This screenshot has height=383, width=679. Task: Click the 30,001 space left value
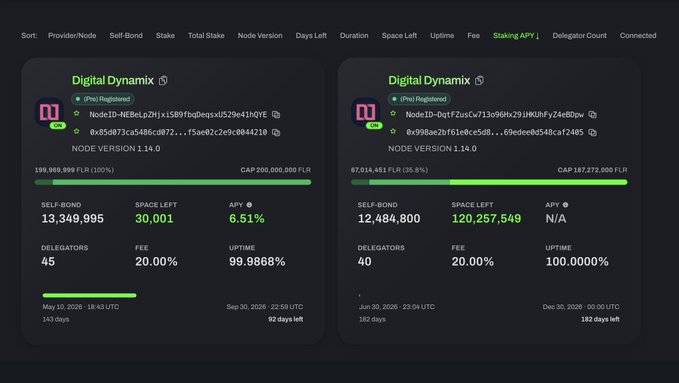coord(154,219)
